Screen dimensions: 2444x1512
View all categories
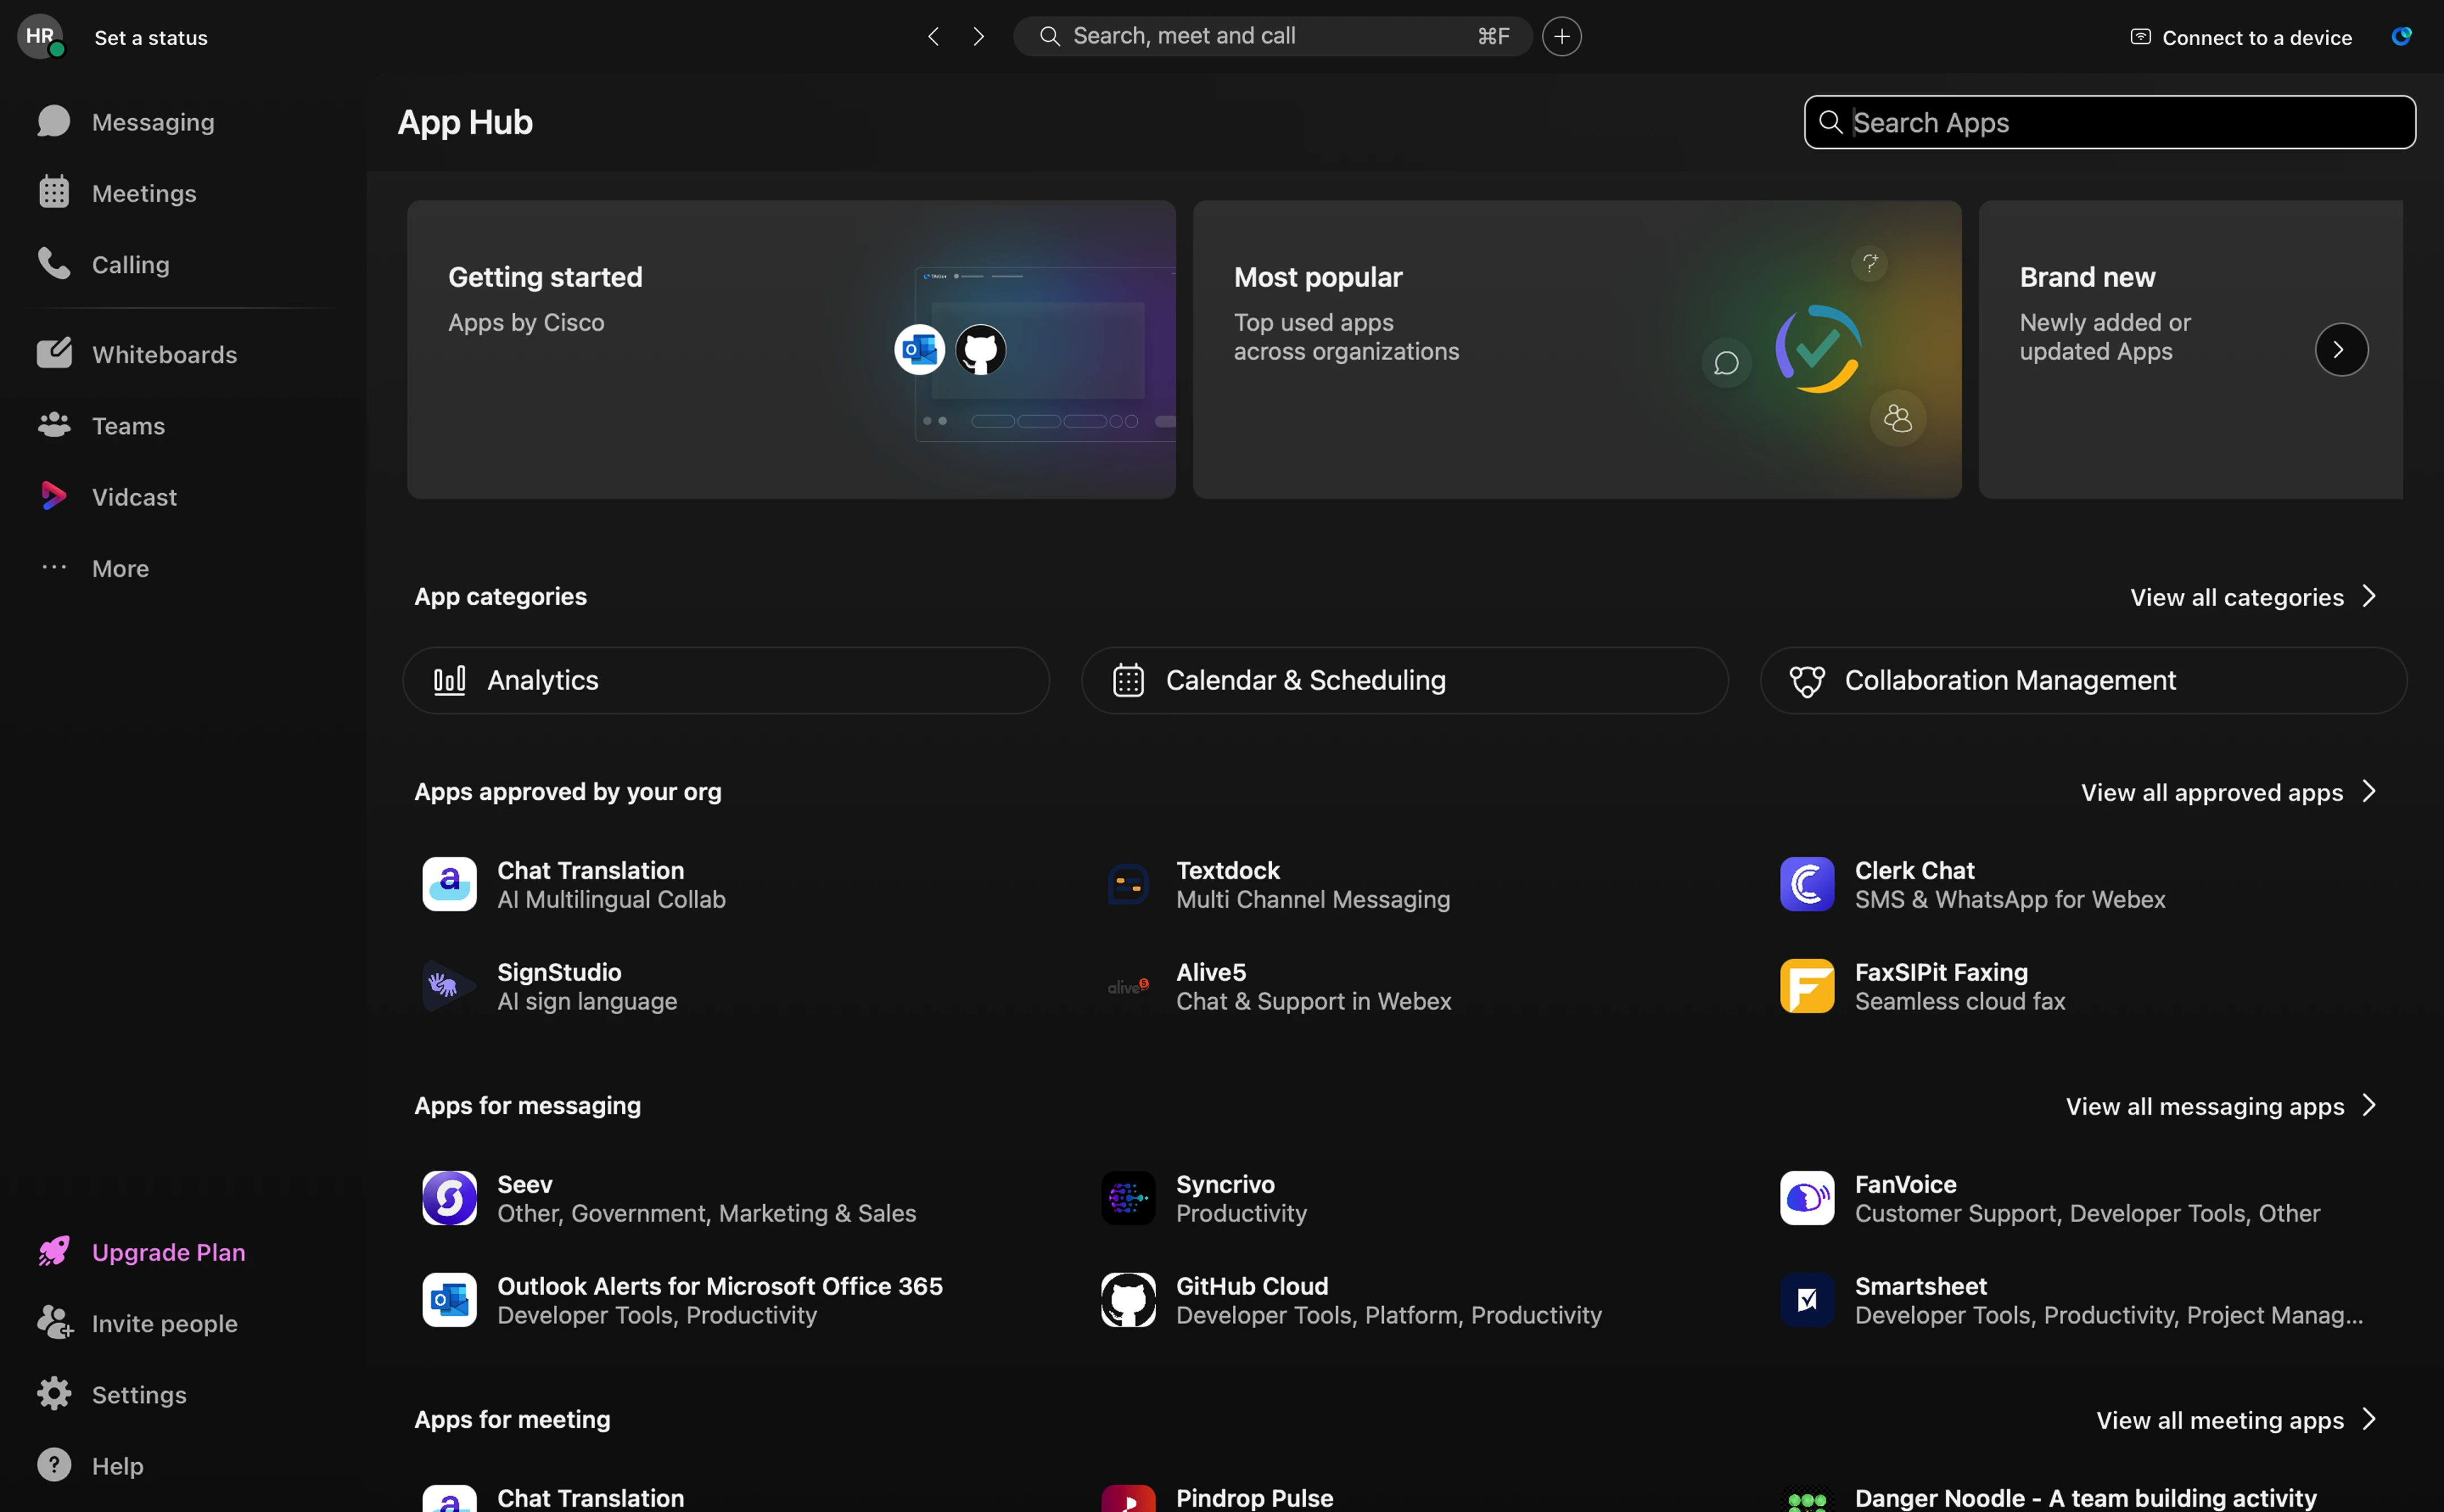point(2253,597)
